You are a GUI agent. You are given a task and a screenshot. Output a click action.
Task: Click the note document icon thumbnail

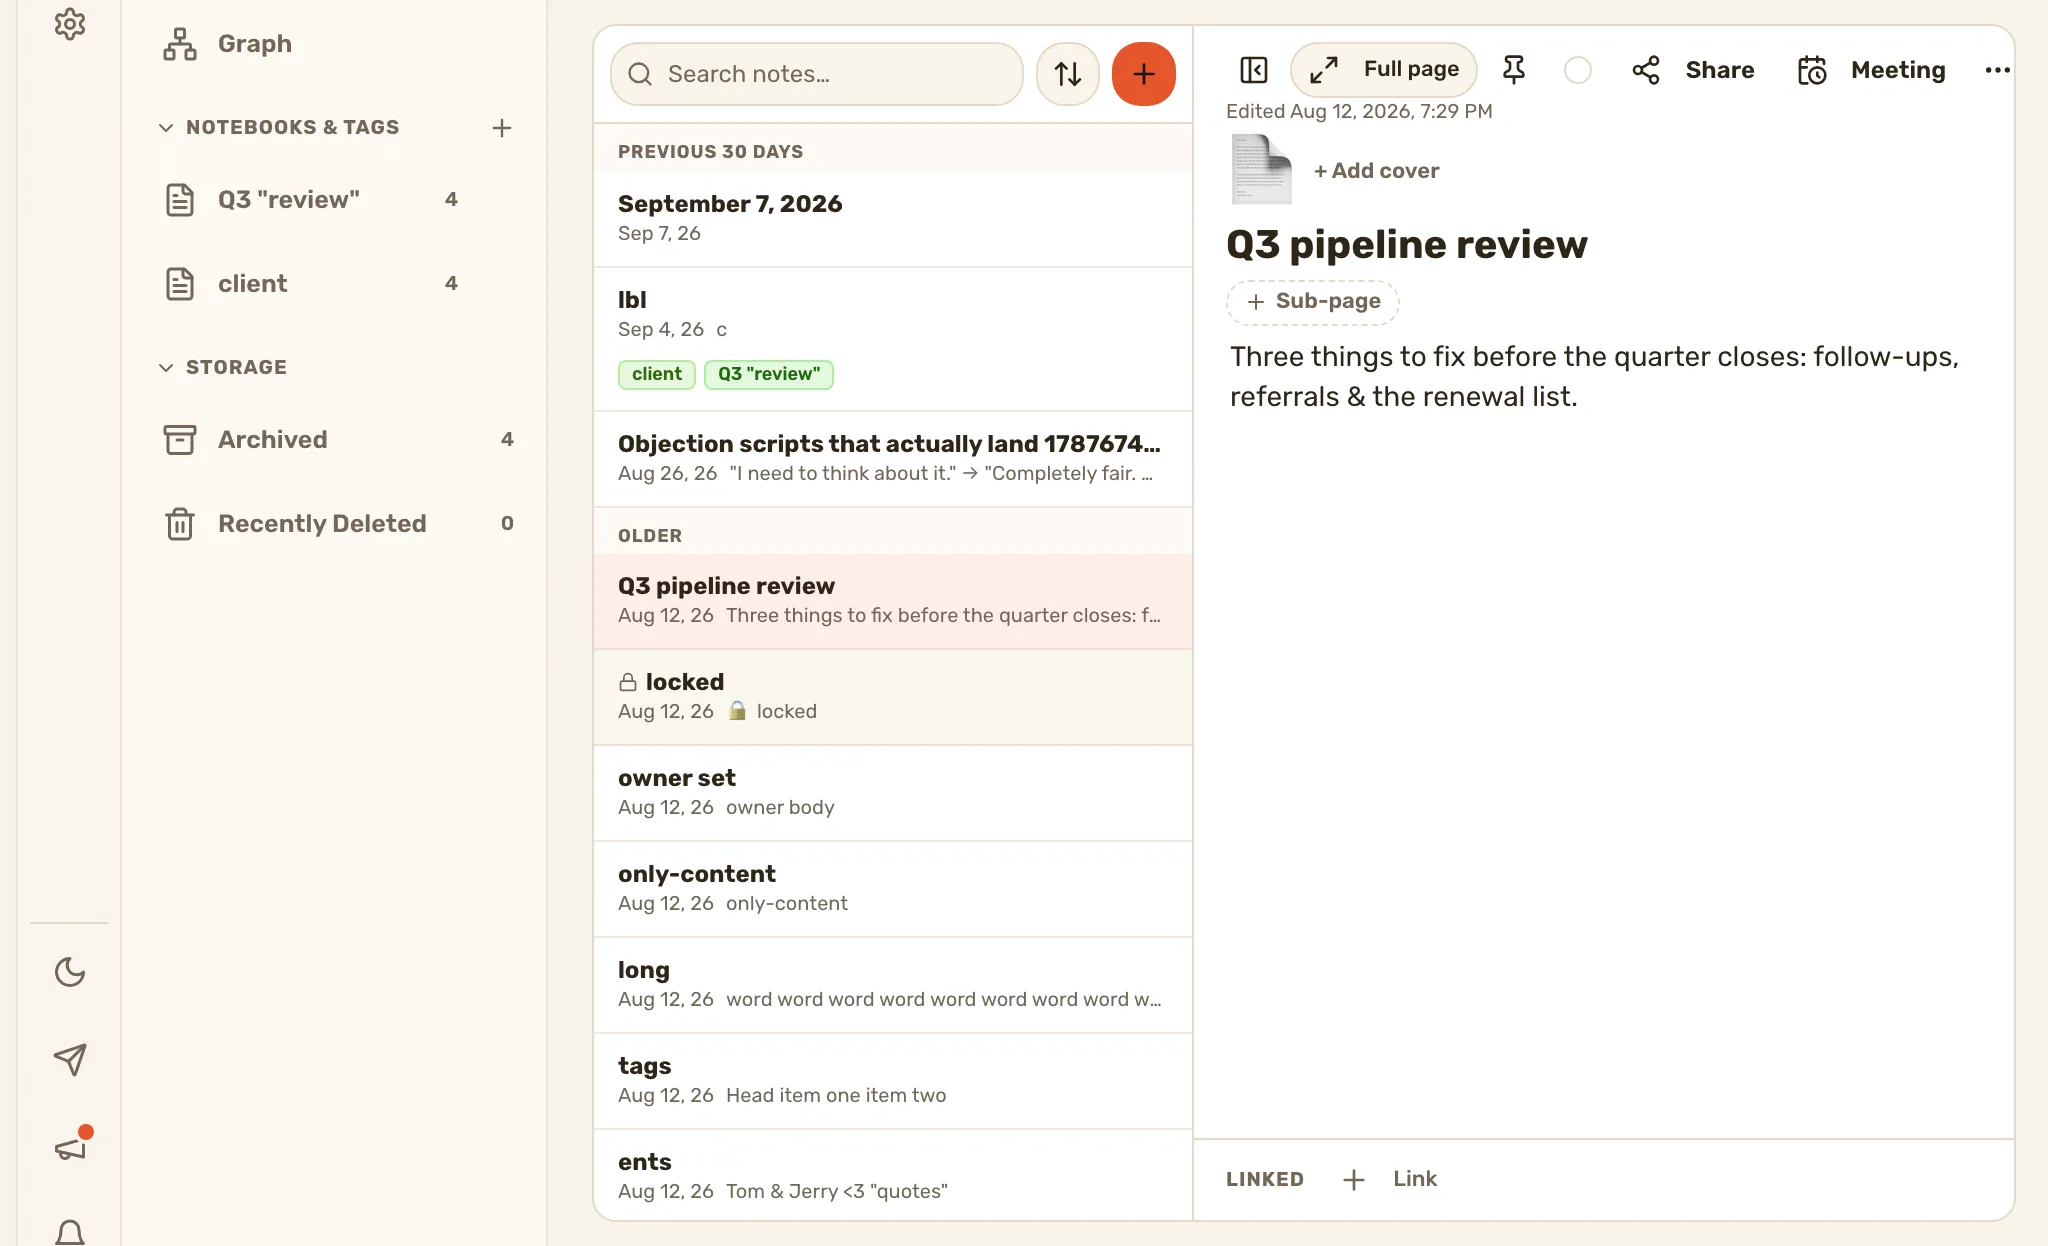point(1261,170)
